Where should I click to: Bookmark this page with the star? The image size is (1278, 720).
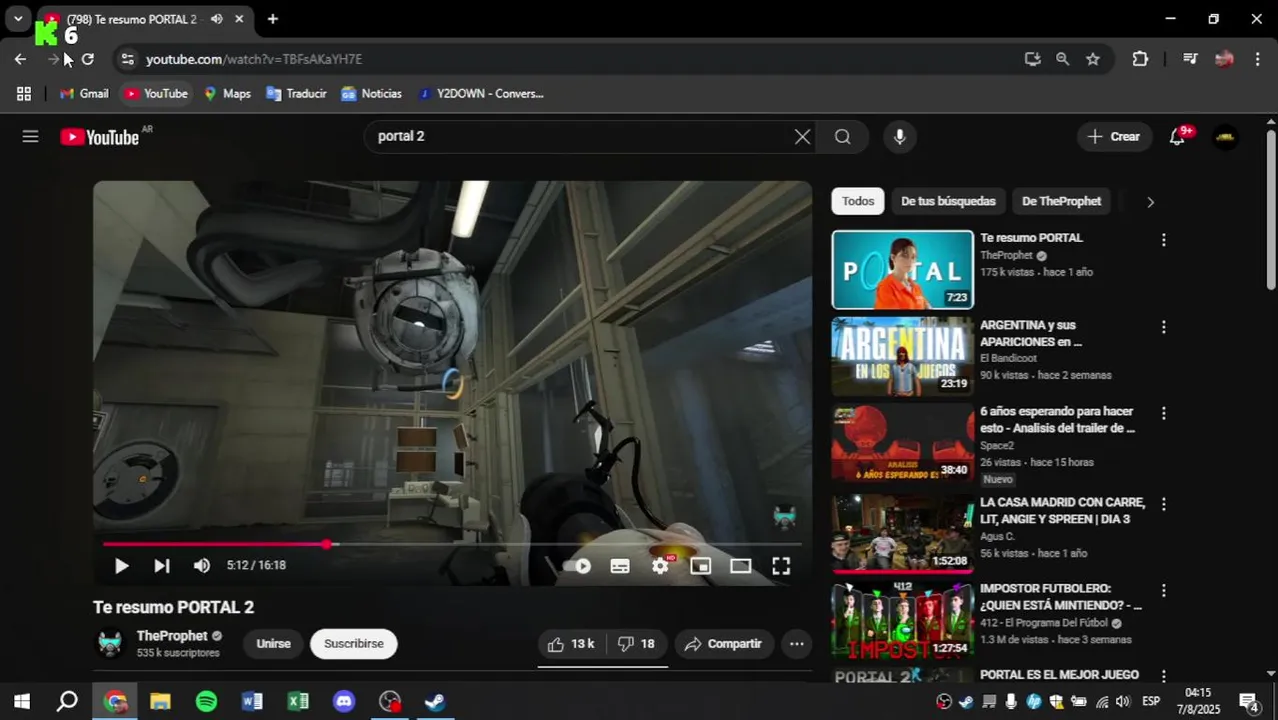1093,59
